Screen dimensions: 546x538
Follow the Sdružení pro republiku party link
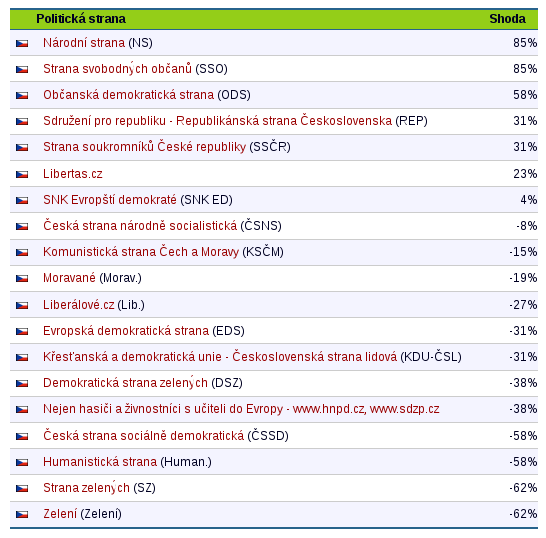[218, 121]
